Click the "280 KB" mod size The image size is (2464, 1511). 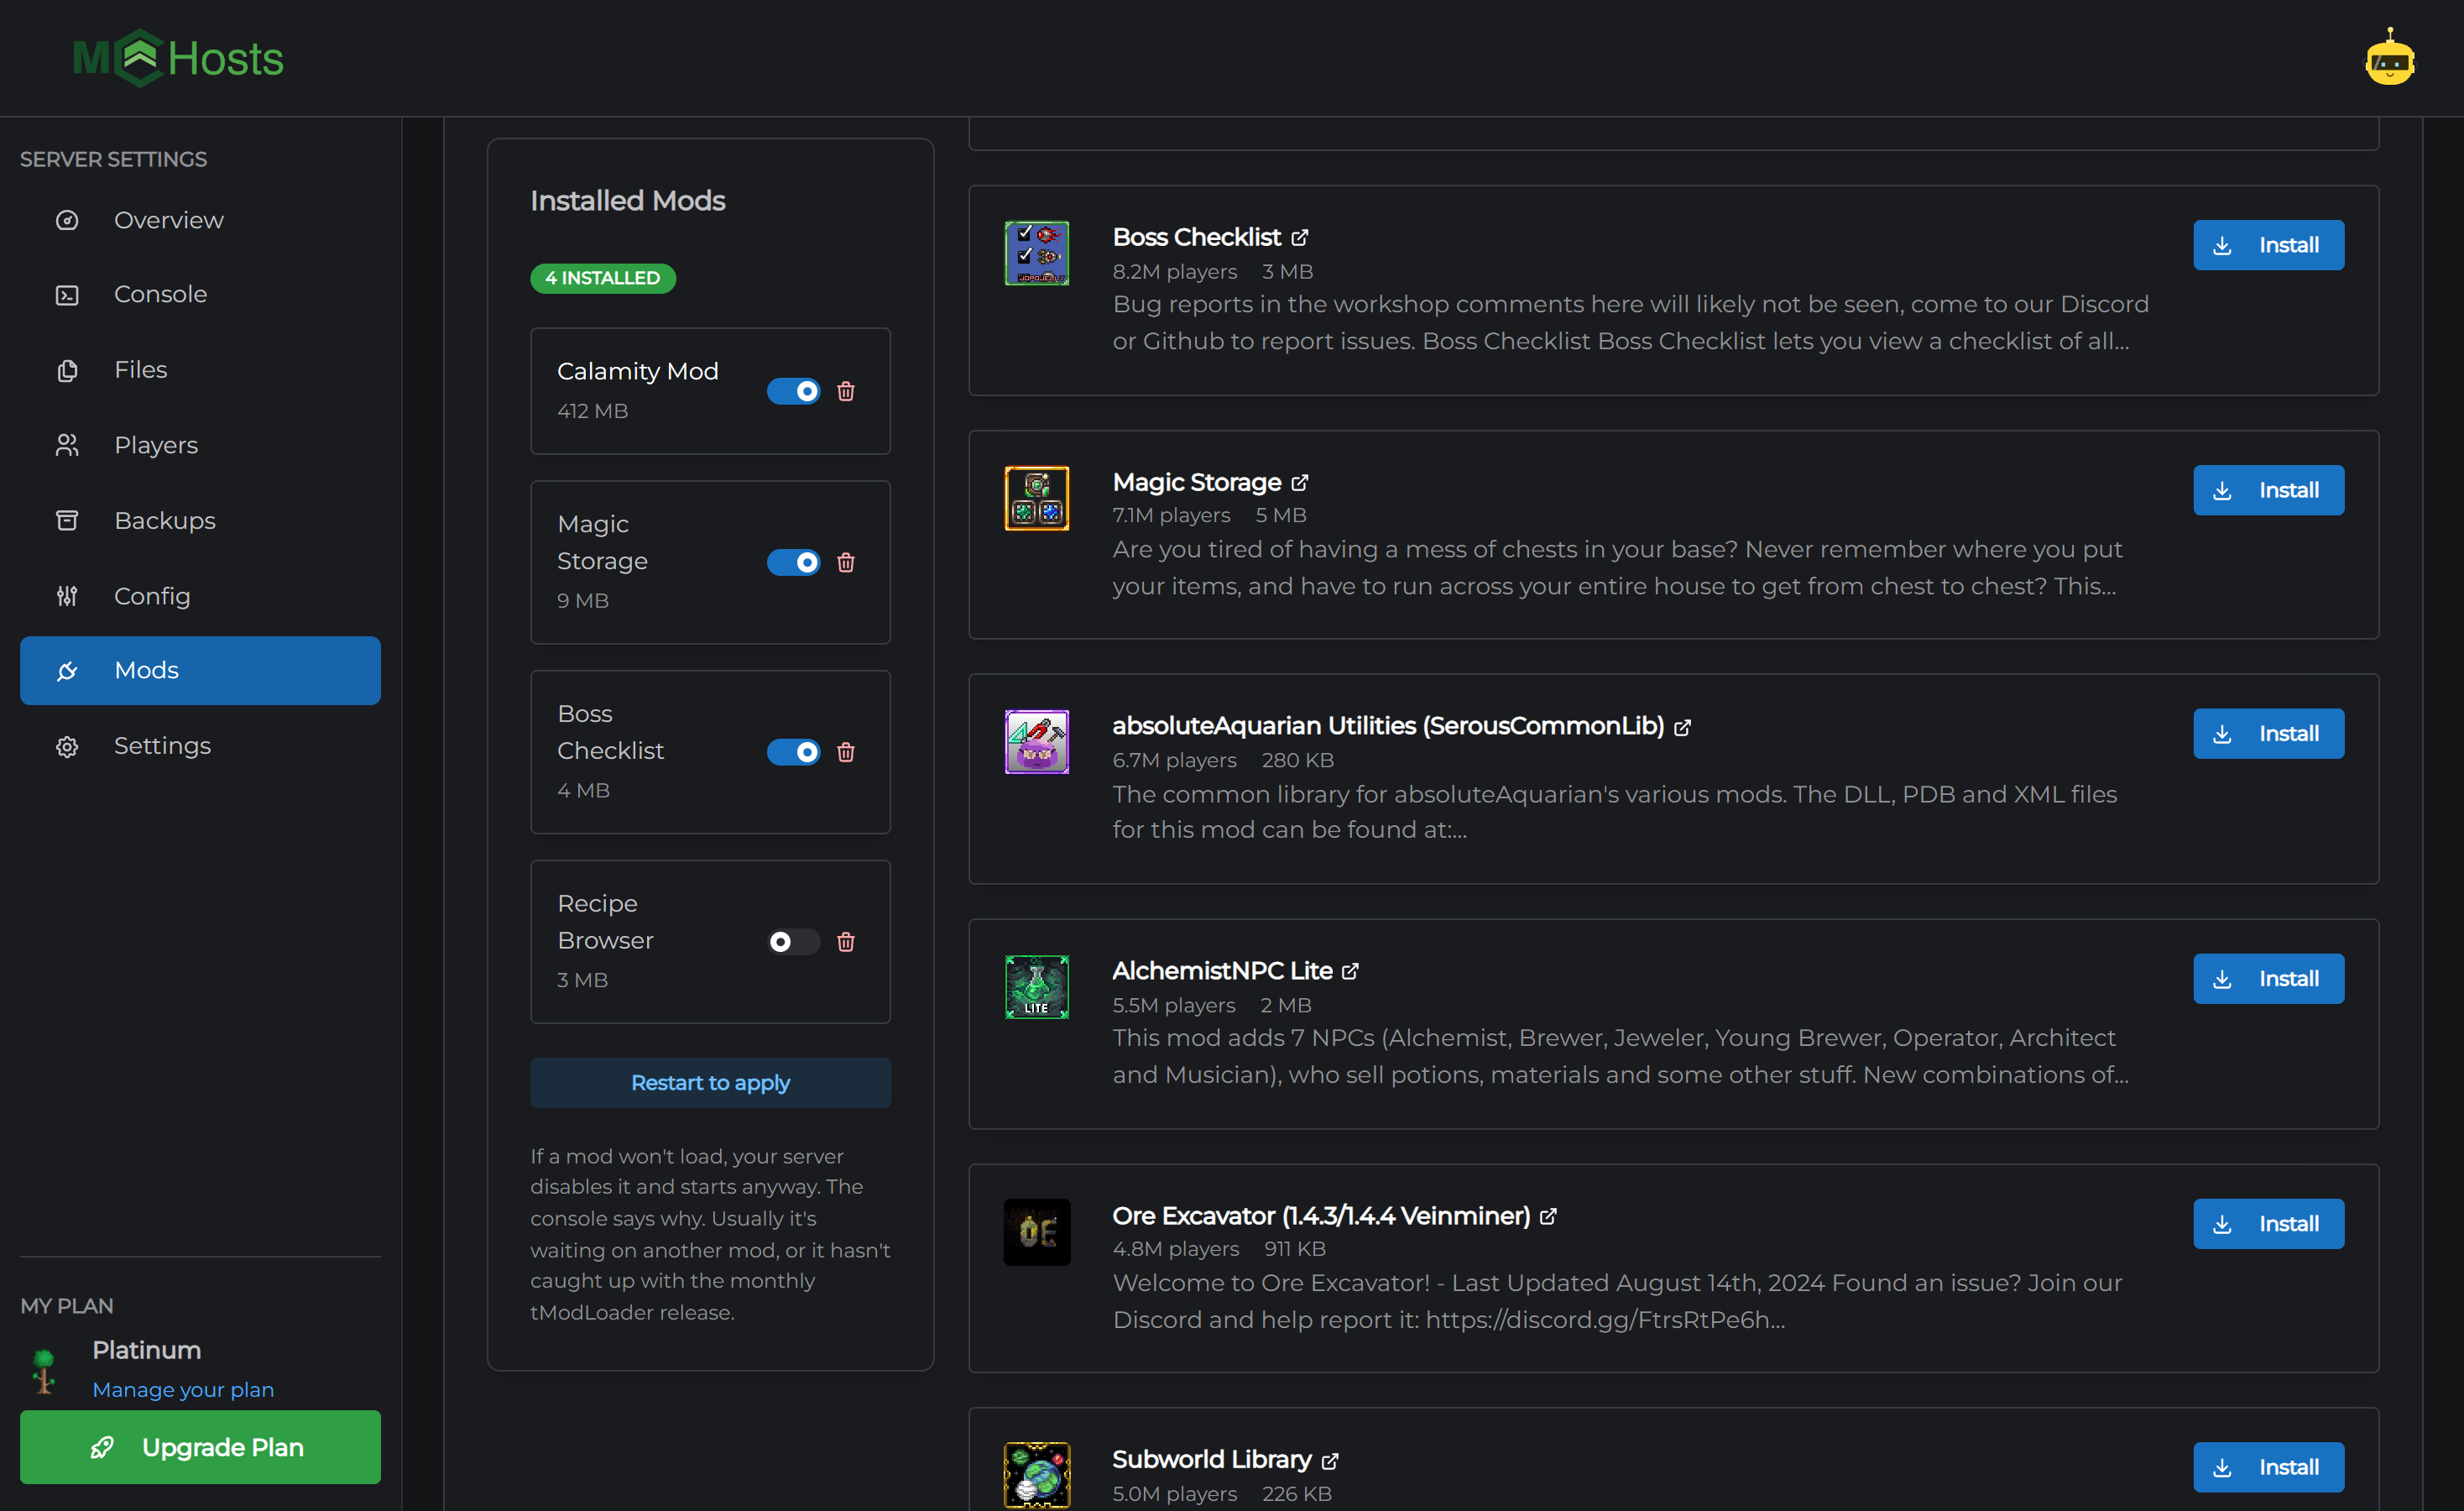point(1298,761)
